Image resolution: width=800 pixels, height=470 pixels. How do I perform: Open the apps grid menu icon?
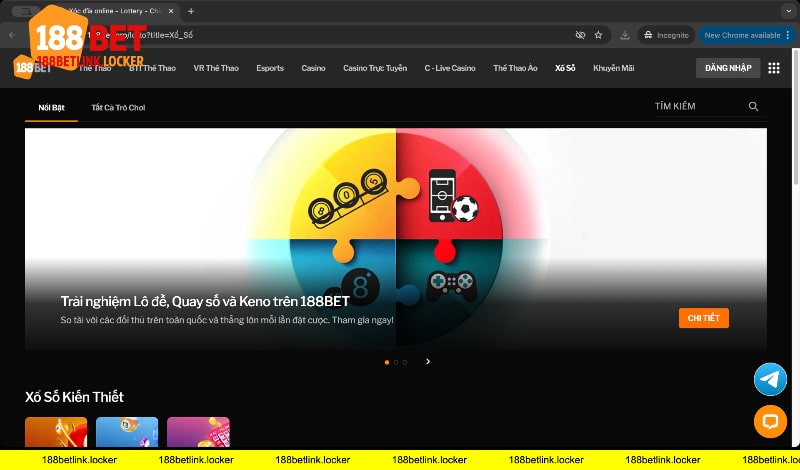(x=773, y=68)
